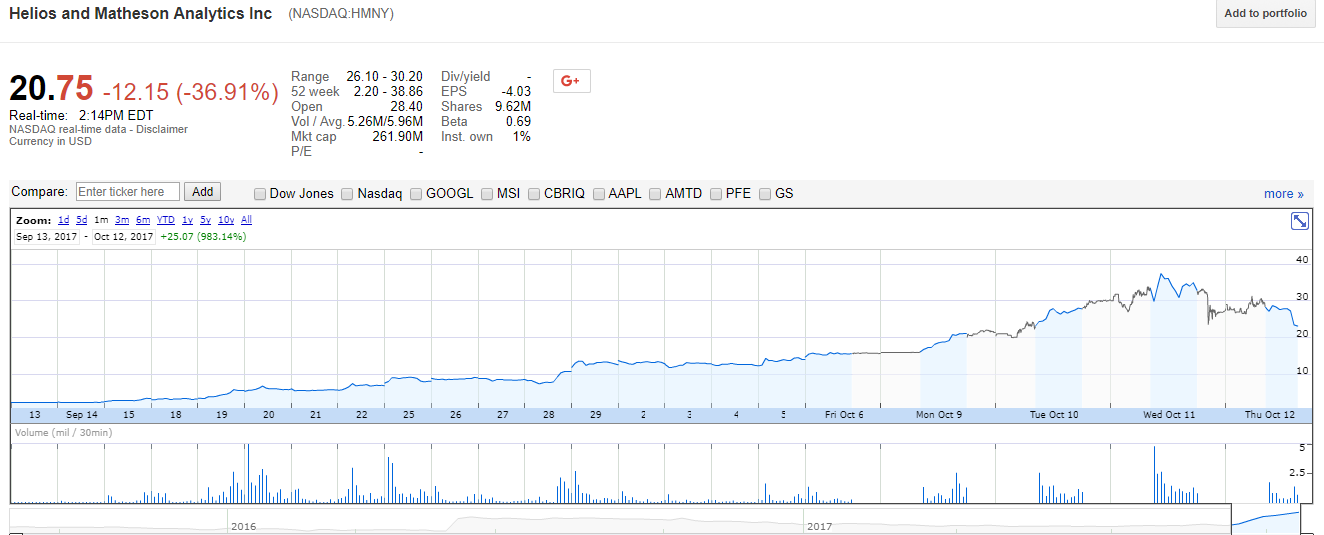Image resolution: width=1324 pixels, height=535 pixels.
Task: Select the GS comparison checkbox
Action: pyautogui.click(x=765, y=194)
